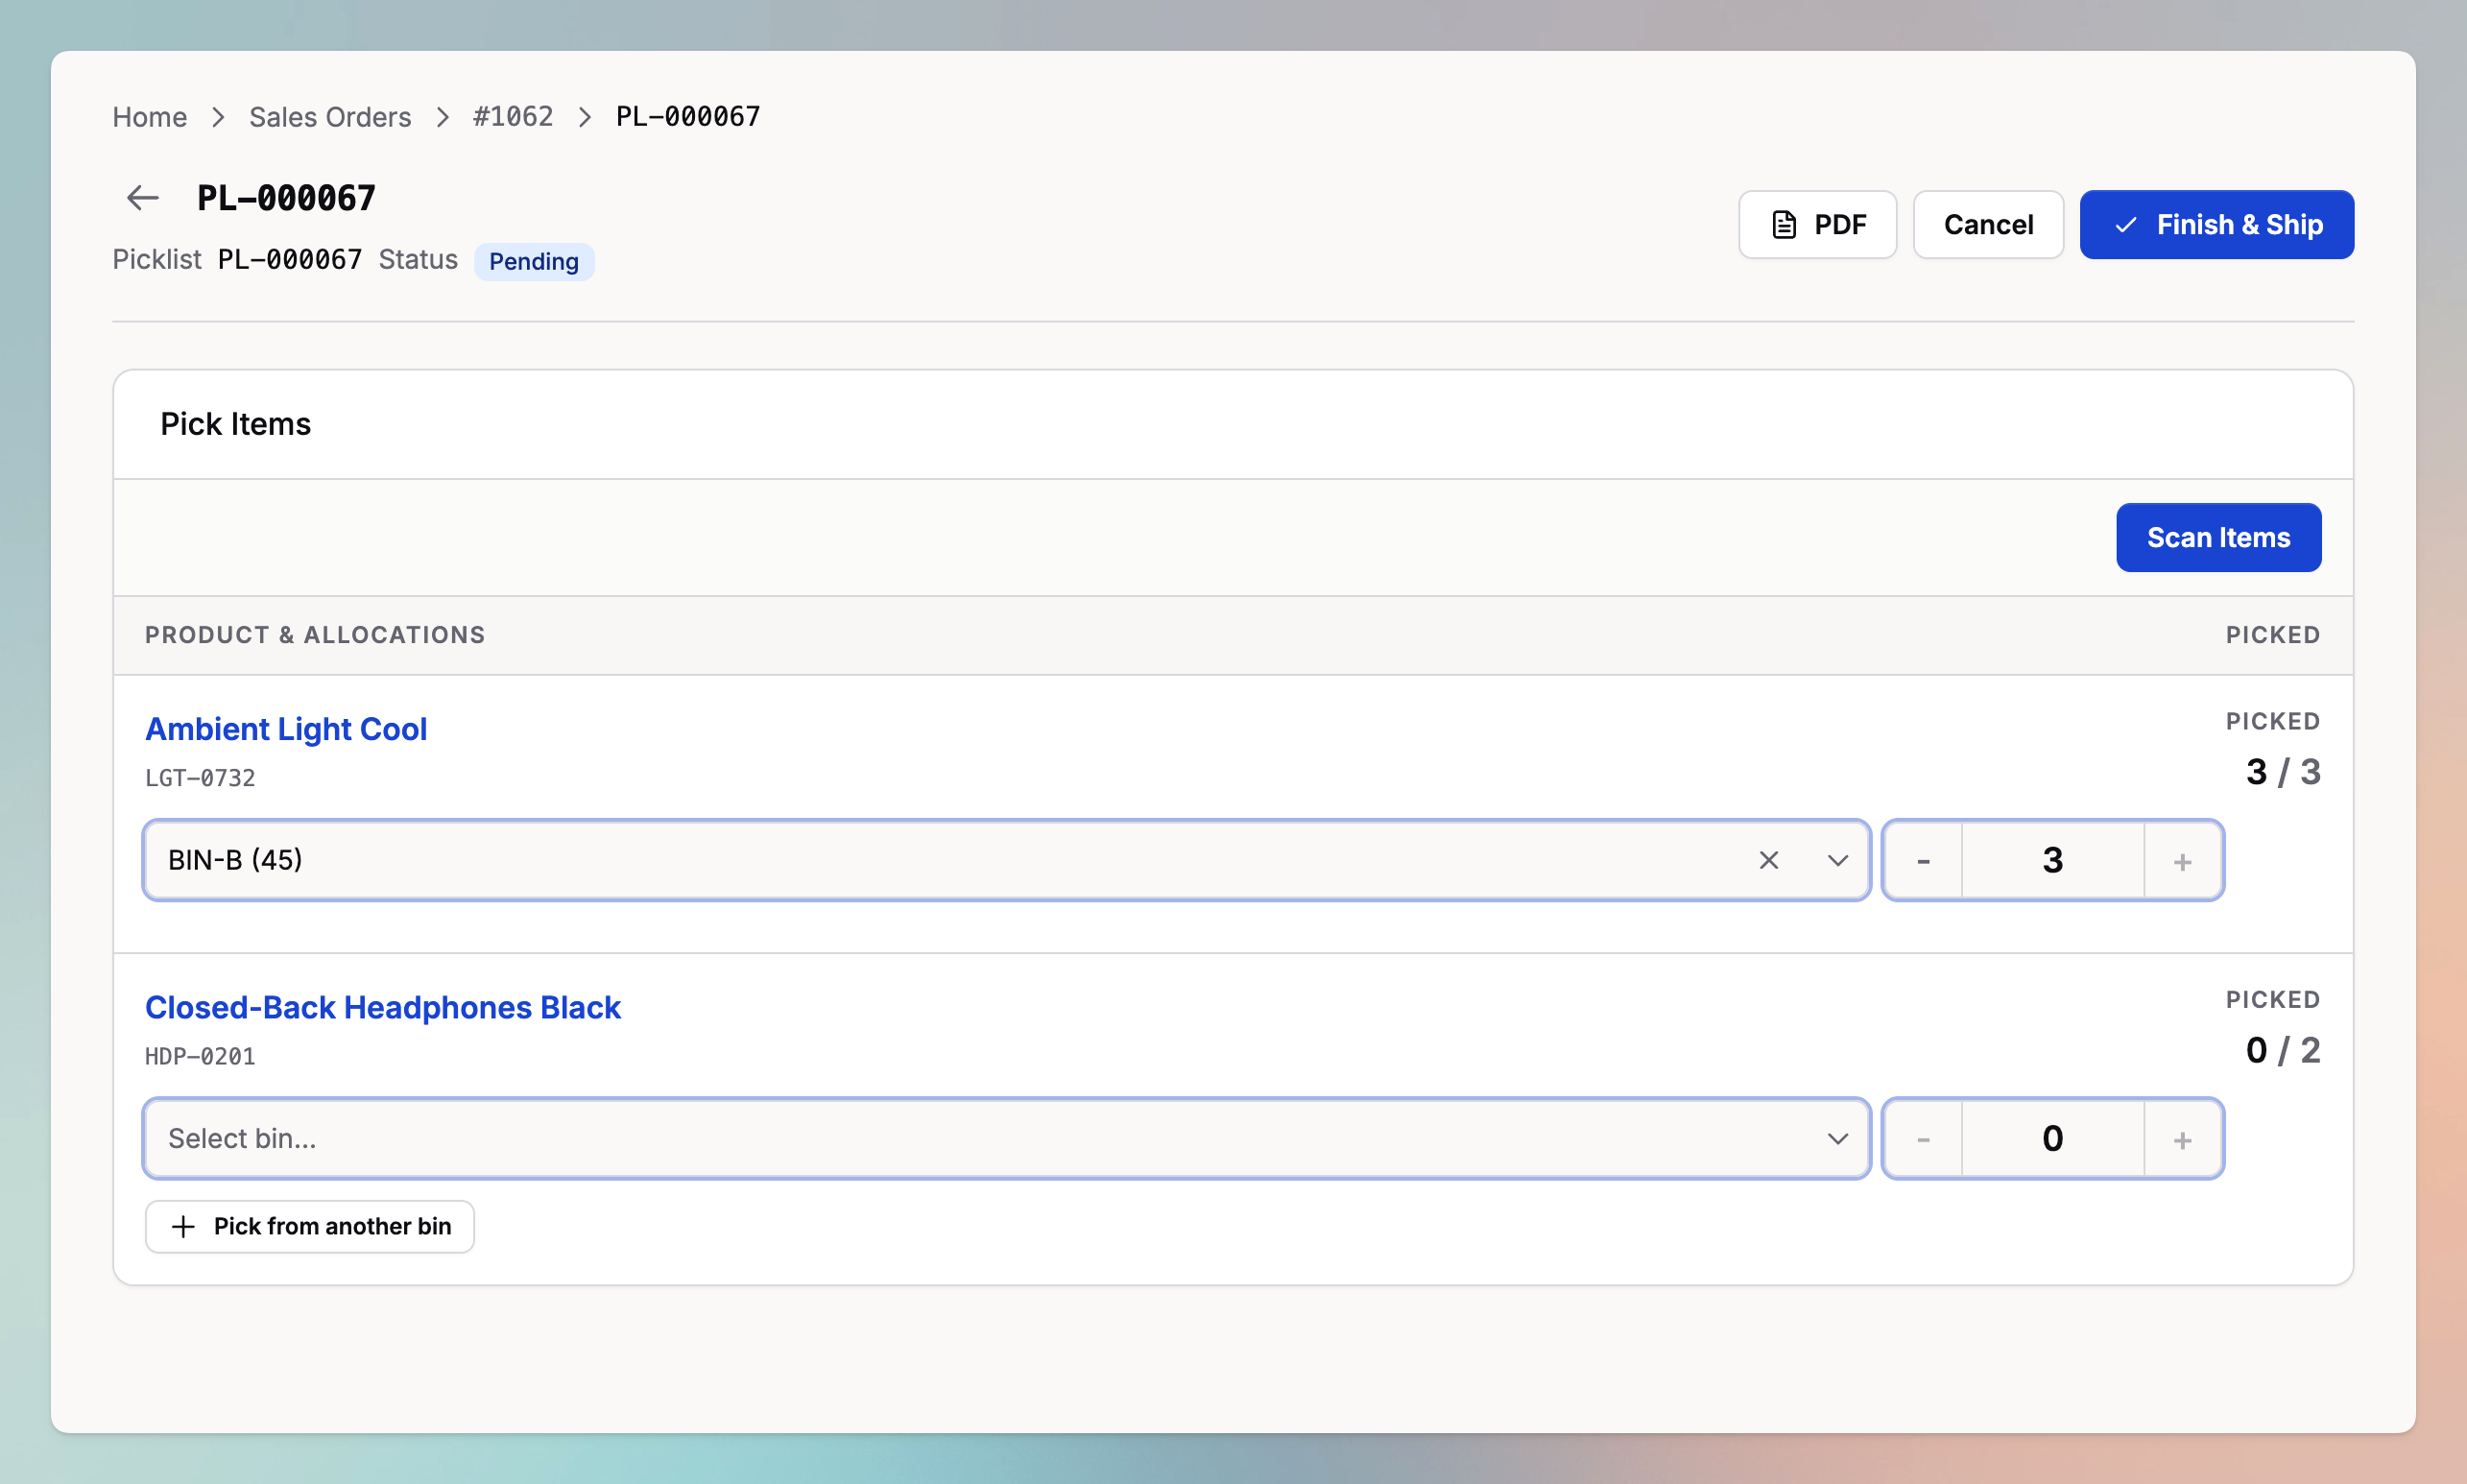2467x1484 pixels.
Task: Open order #1062 from the breadcrumb
Action: (x=512, y=117)
